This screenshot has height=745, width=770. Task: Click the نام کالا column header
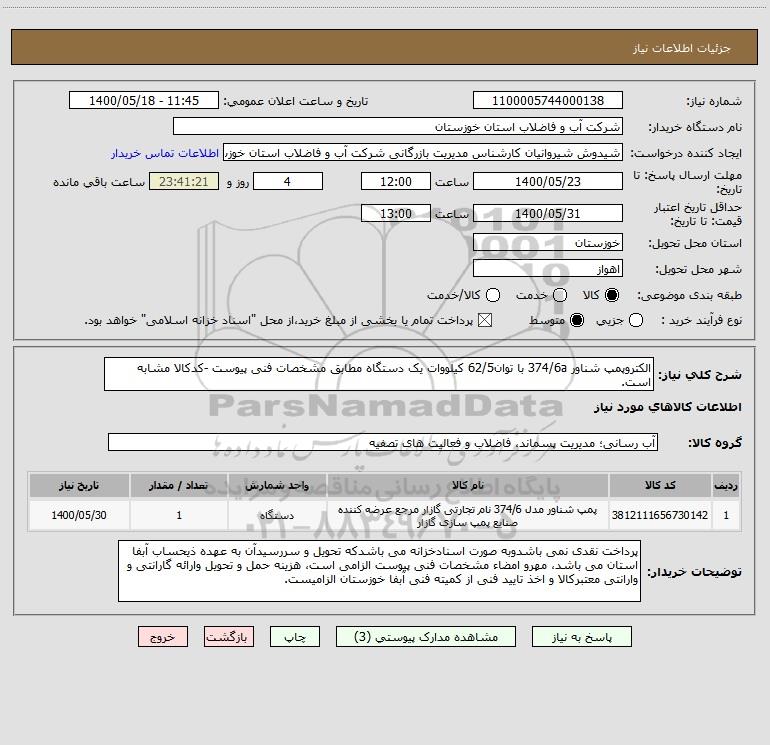click(x=468, y=485)
